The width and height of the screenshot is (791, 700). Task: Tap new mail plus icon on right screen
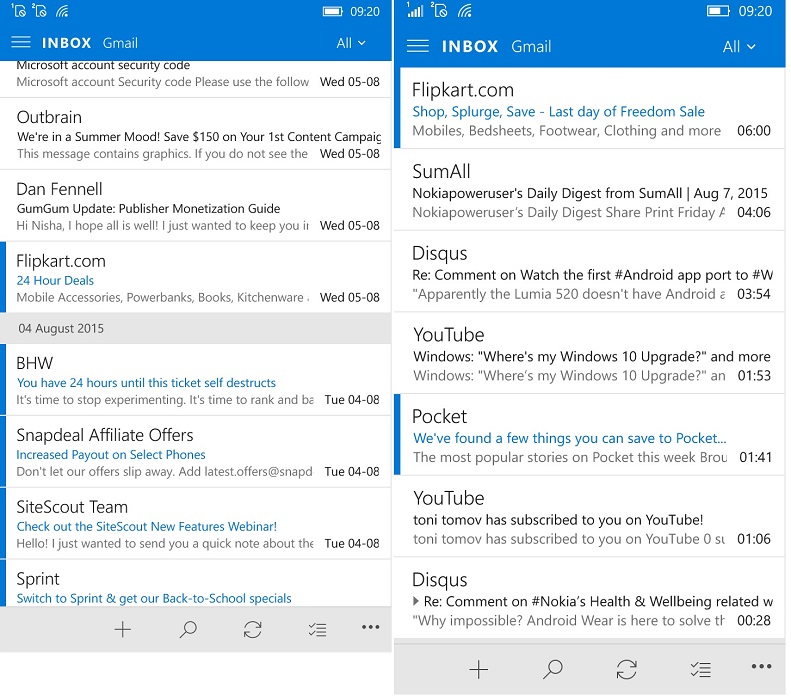point(478,670)
